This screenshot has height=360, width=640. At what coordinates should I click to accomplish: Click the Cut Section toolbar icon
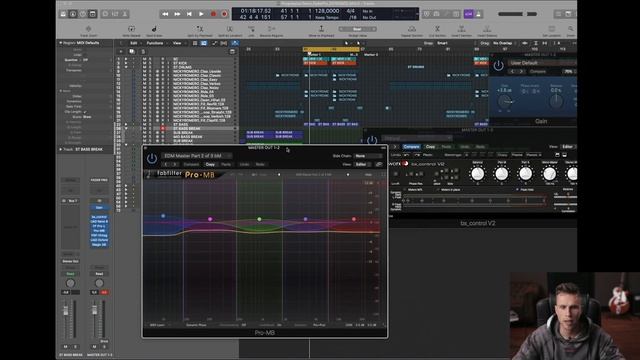point(437,29)
